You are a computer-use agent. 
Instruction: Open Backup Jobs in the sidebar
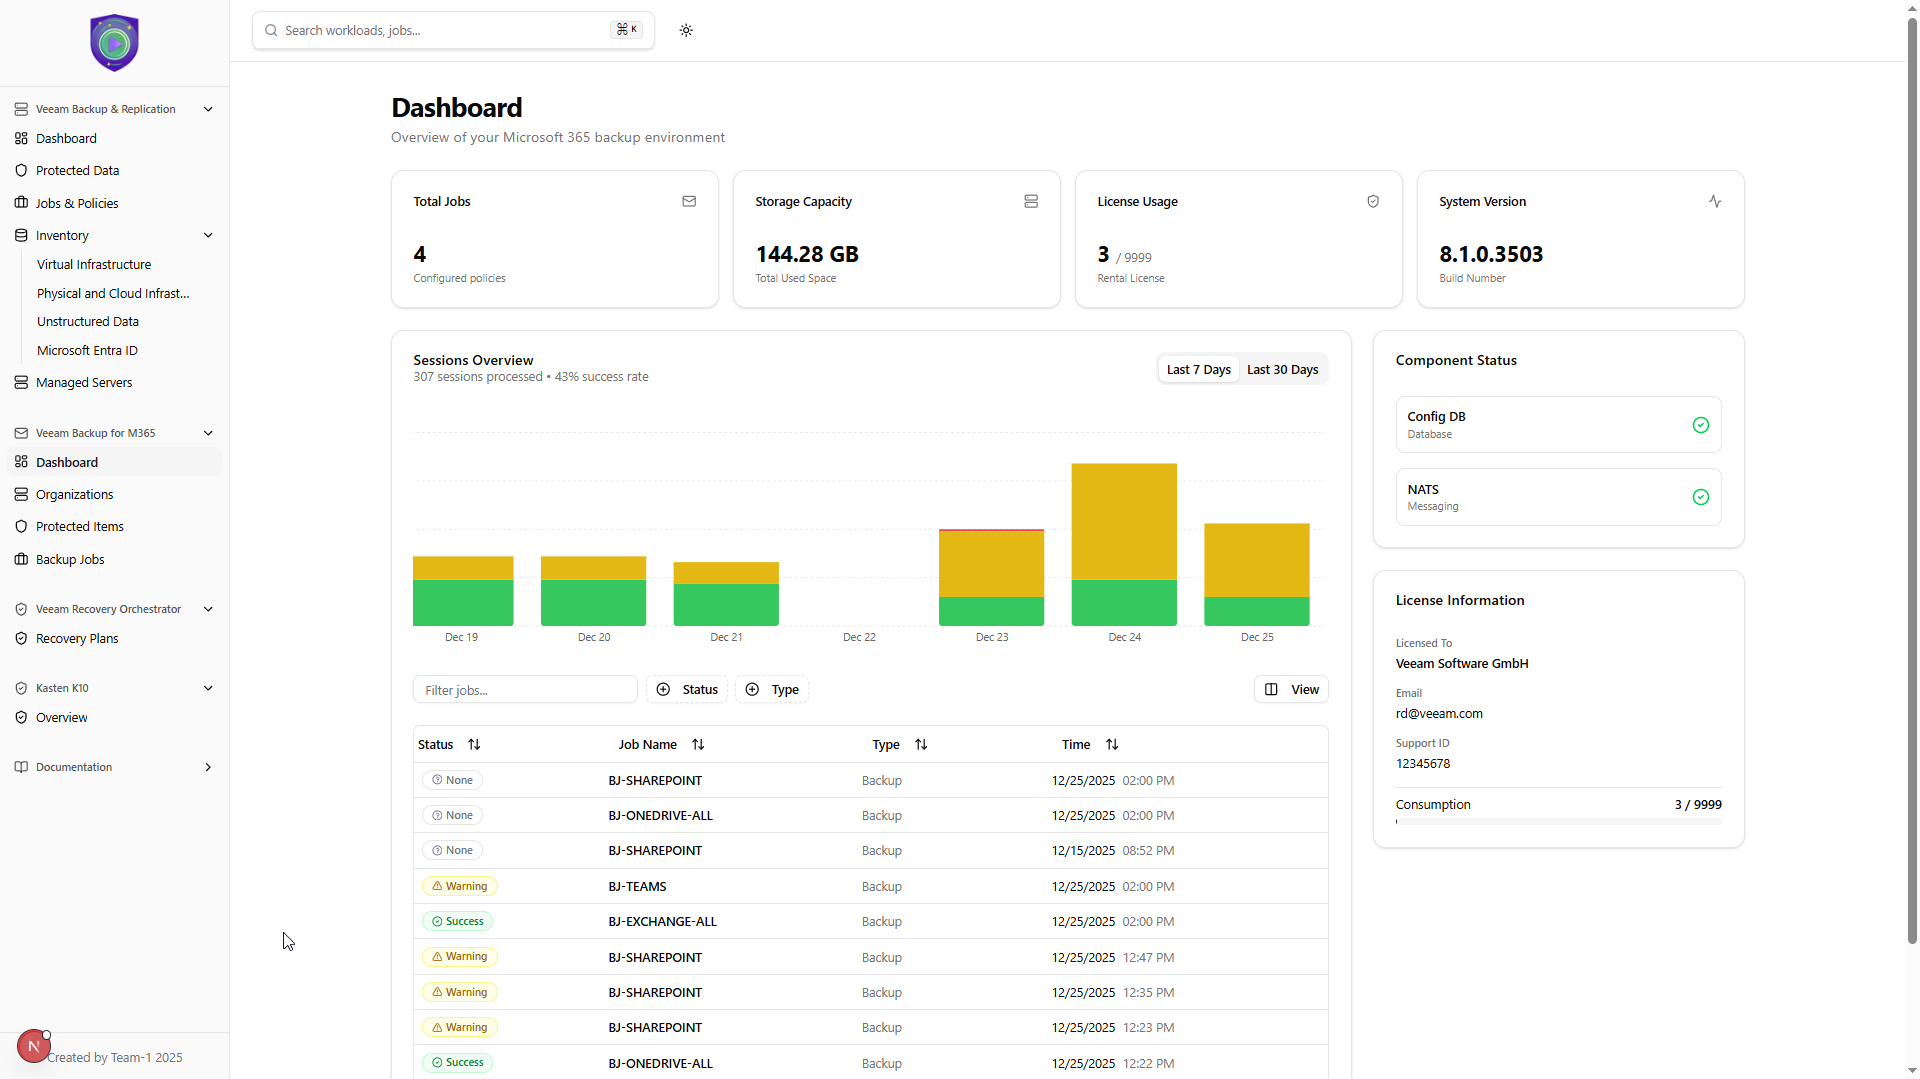[x=70, y=559]
